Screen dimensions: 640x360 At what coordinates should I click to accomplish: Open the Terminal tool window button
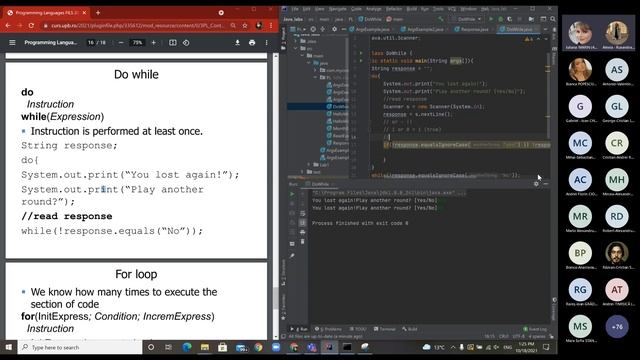385,329
